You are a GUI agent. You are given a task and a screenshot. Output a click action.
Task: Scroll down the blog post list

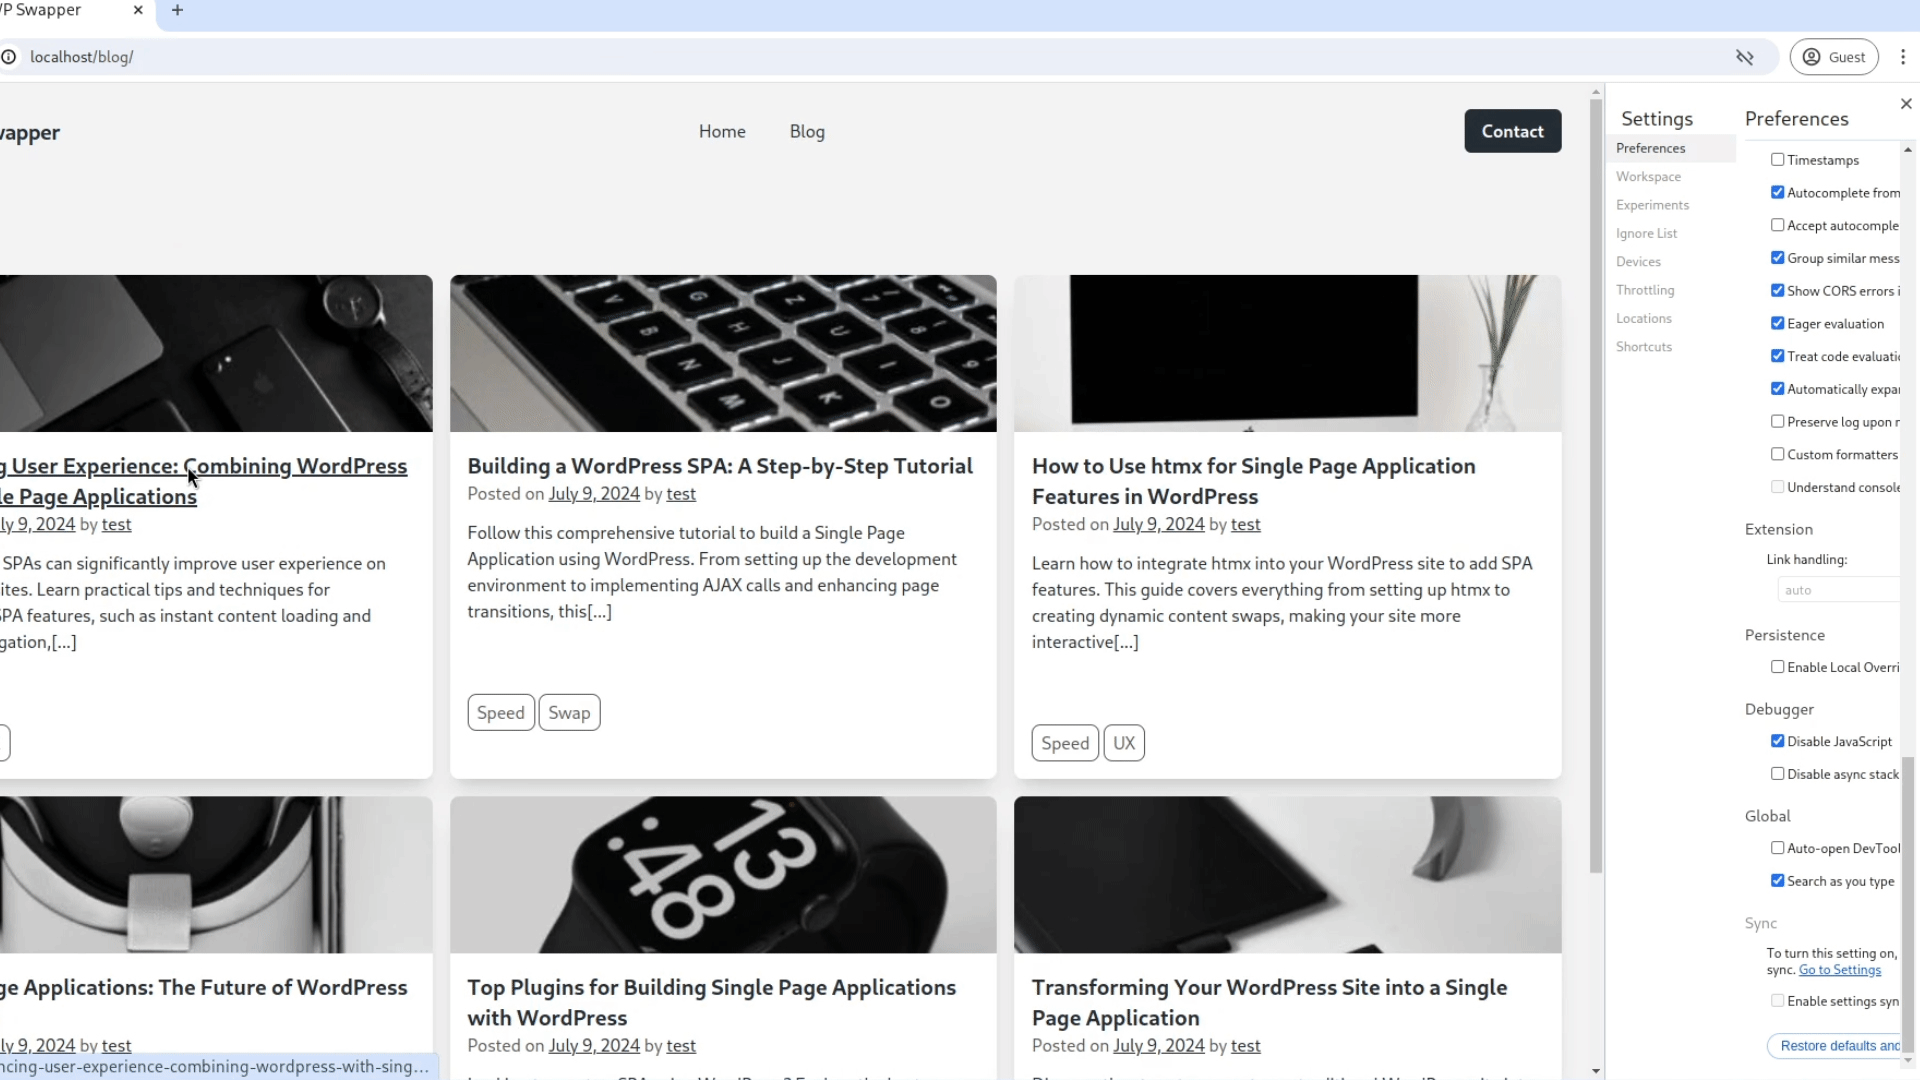pyautogui.click(x=1593, y=1067)
